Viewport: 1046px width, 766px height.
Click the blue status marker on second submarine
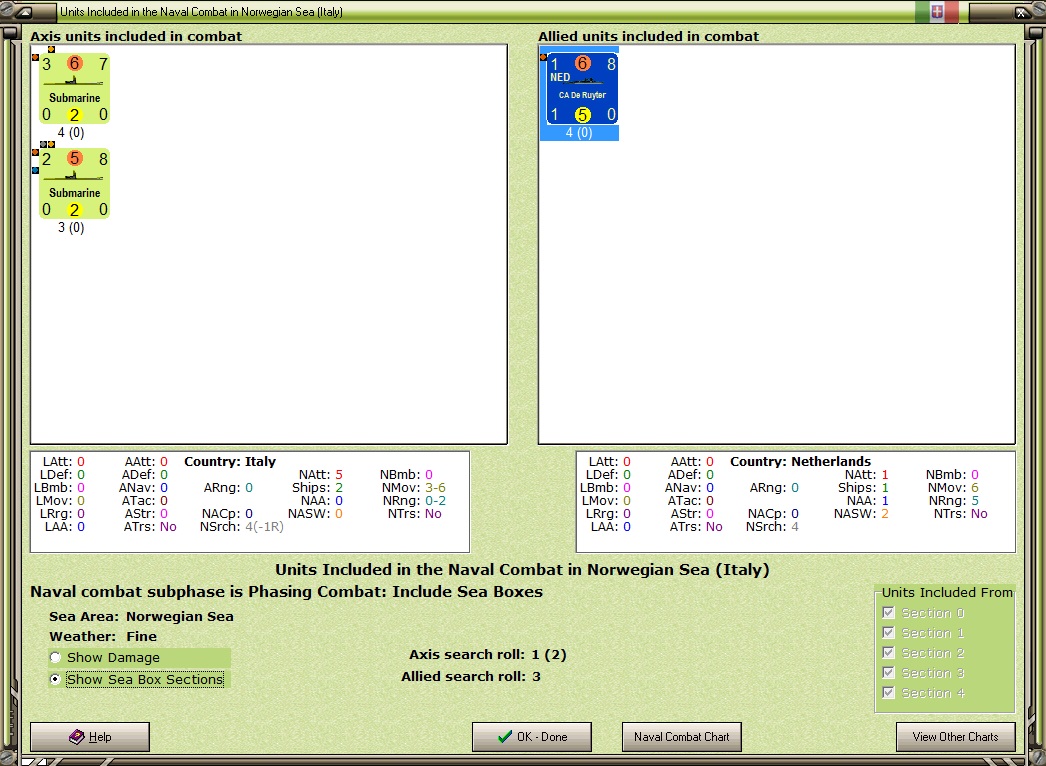pos(35,170)
